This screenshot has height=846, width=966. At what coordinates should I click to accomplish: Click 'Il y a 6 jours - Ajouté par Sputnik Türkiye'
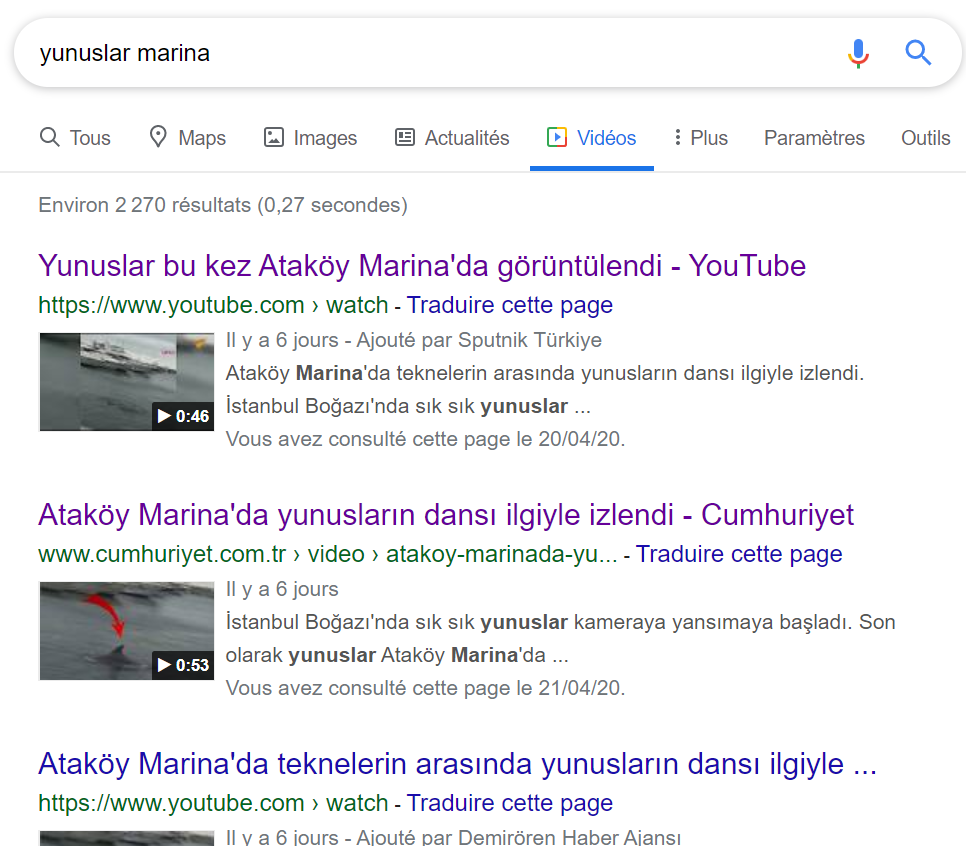click(413, 340)
